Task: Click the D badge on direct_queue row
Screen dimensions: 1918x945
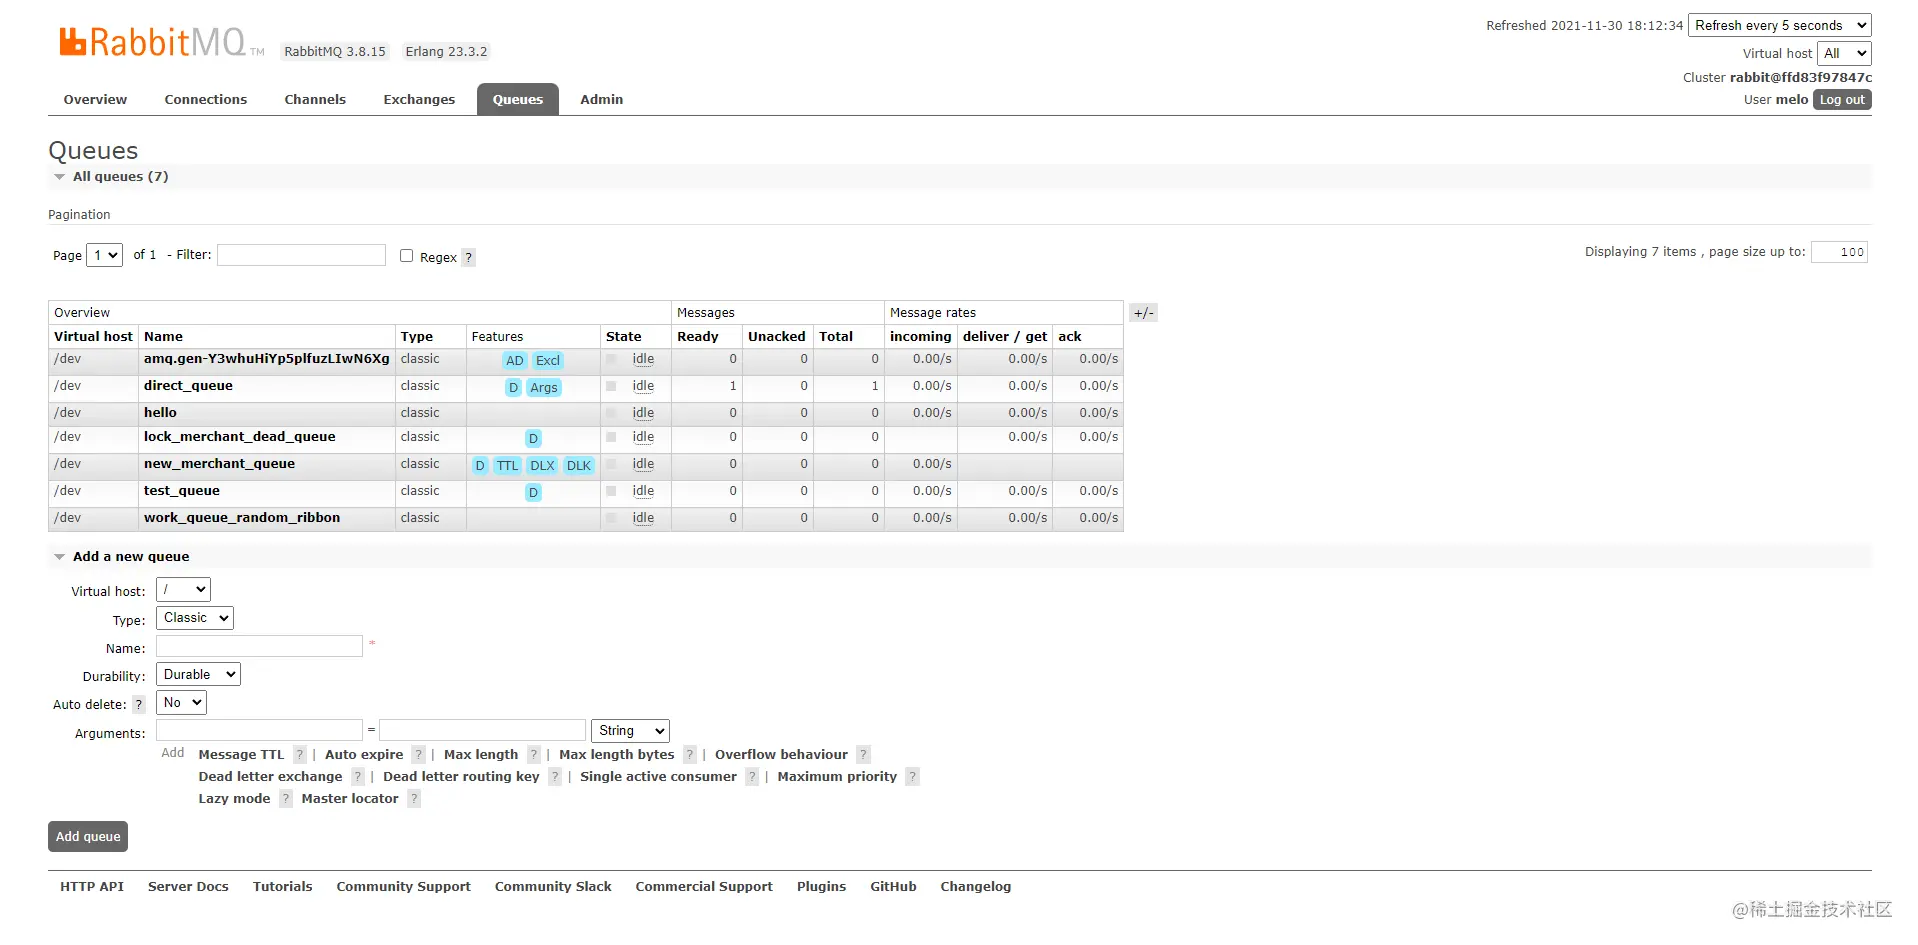Action: click(513, 388)
